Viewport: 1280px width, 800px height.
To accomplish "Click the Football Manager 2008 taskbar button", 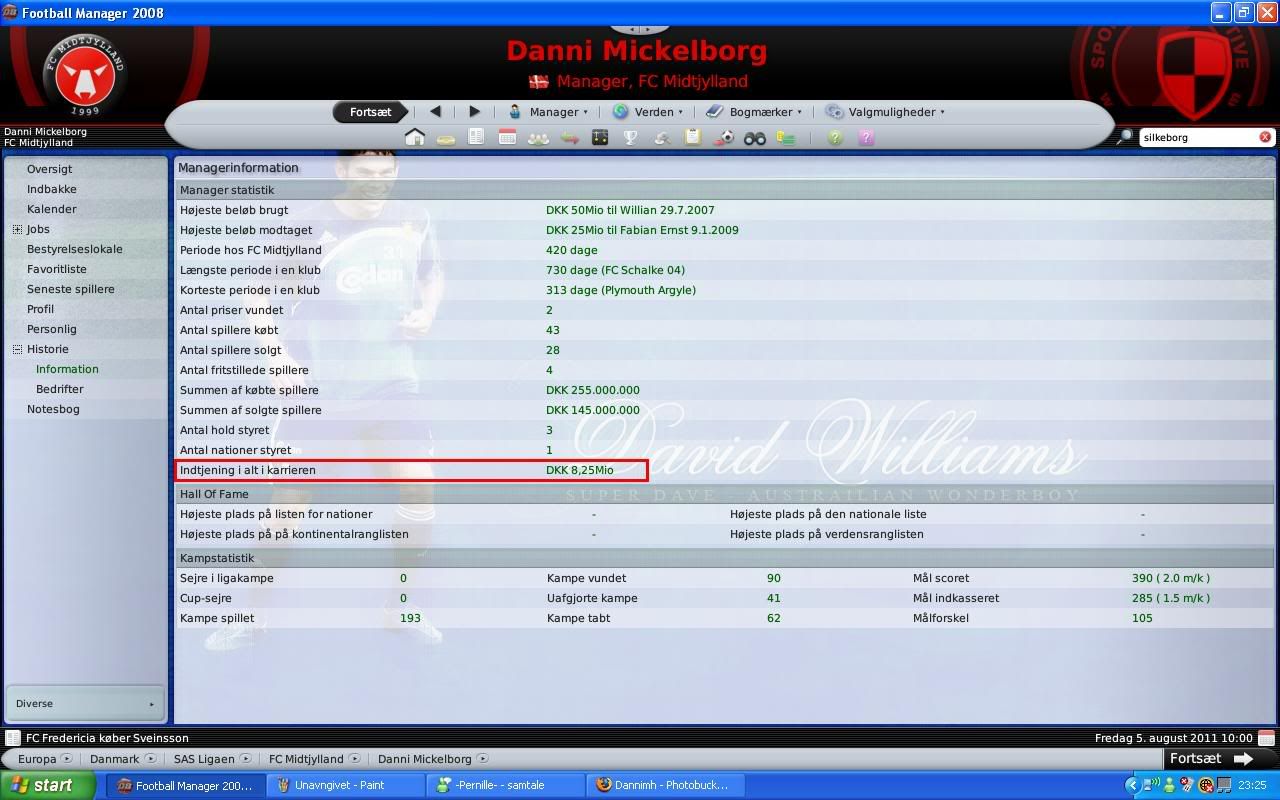I will tap(186, 785).
